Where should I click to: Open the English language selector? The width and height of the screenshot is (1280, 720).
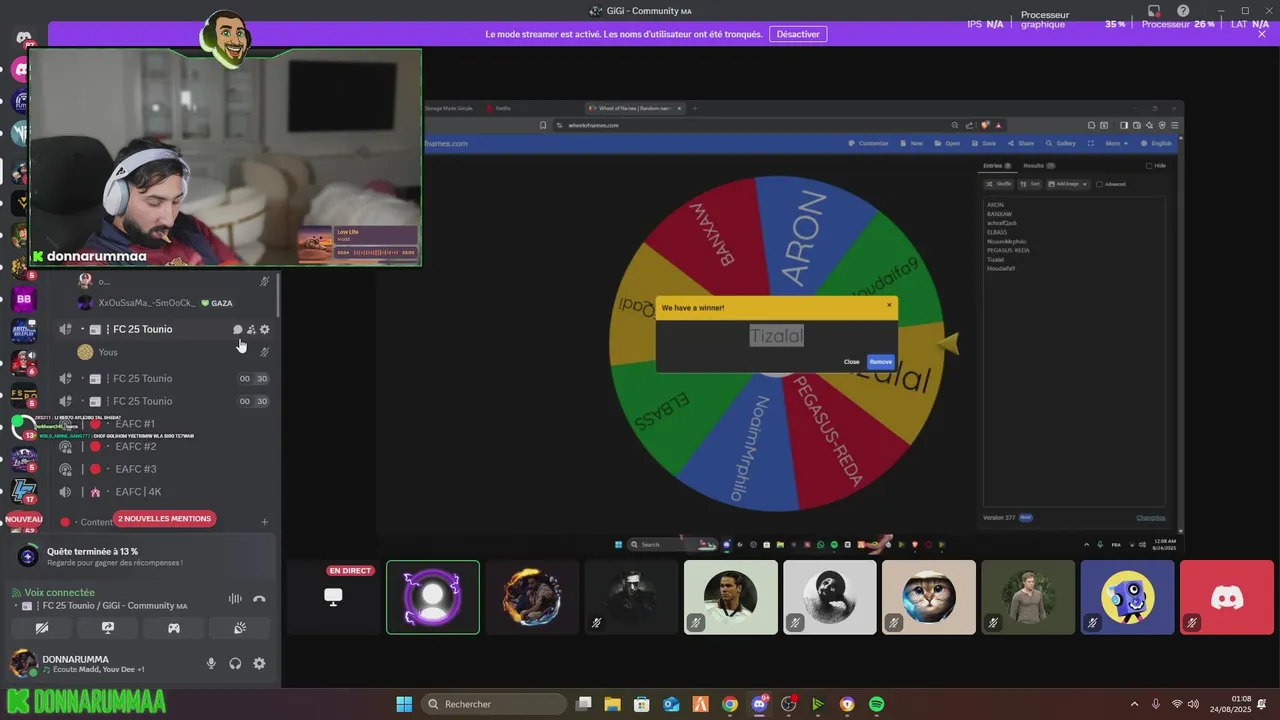(x=1157, y=143)
